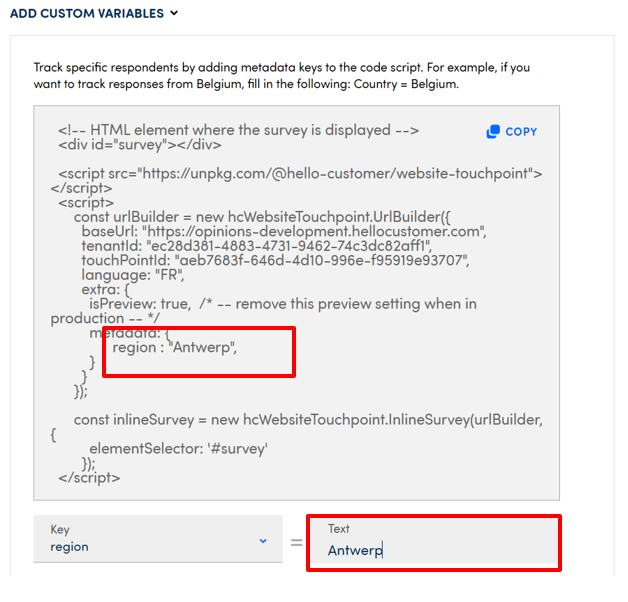Click the baseUrl line in the script
This screenshot has height=602, width=628.
283,231
